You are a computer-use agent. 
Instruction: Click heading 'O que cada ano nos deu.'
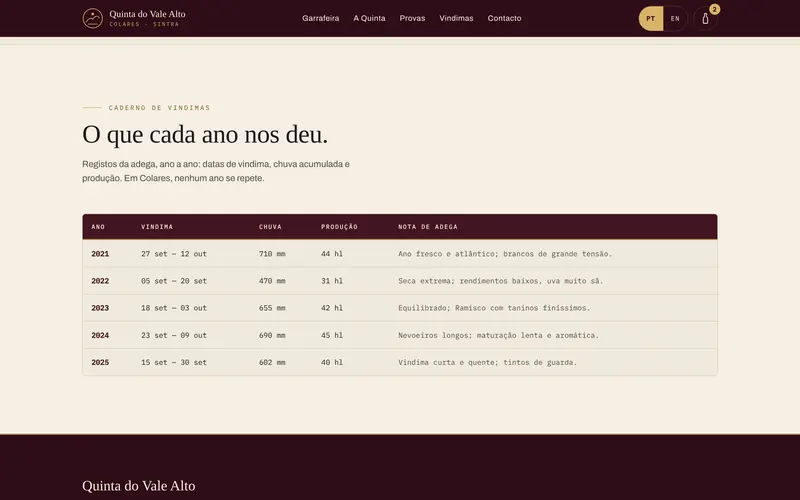pos(205,135)
